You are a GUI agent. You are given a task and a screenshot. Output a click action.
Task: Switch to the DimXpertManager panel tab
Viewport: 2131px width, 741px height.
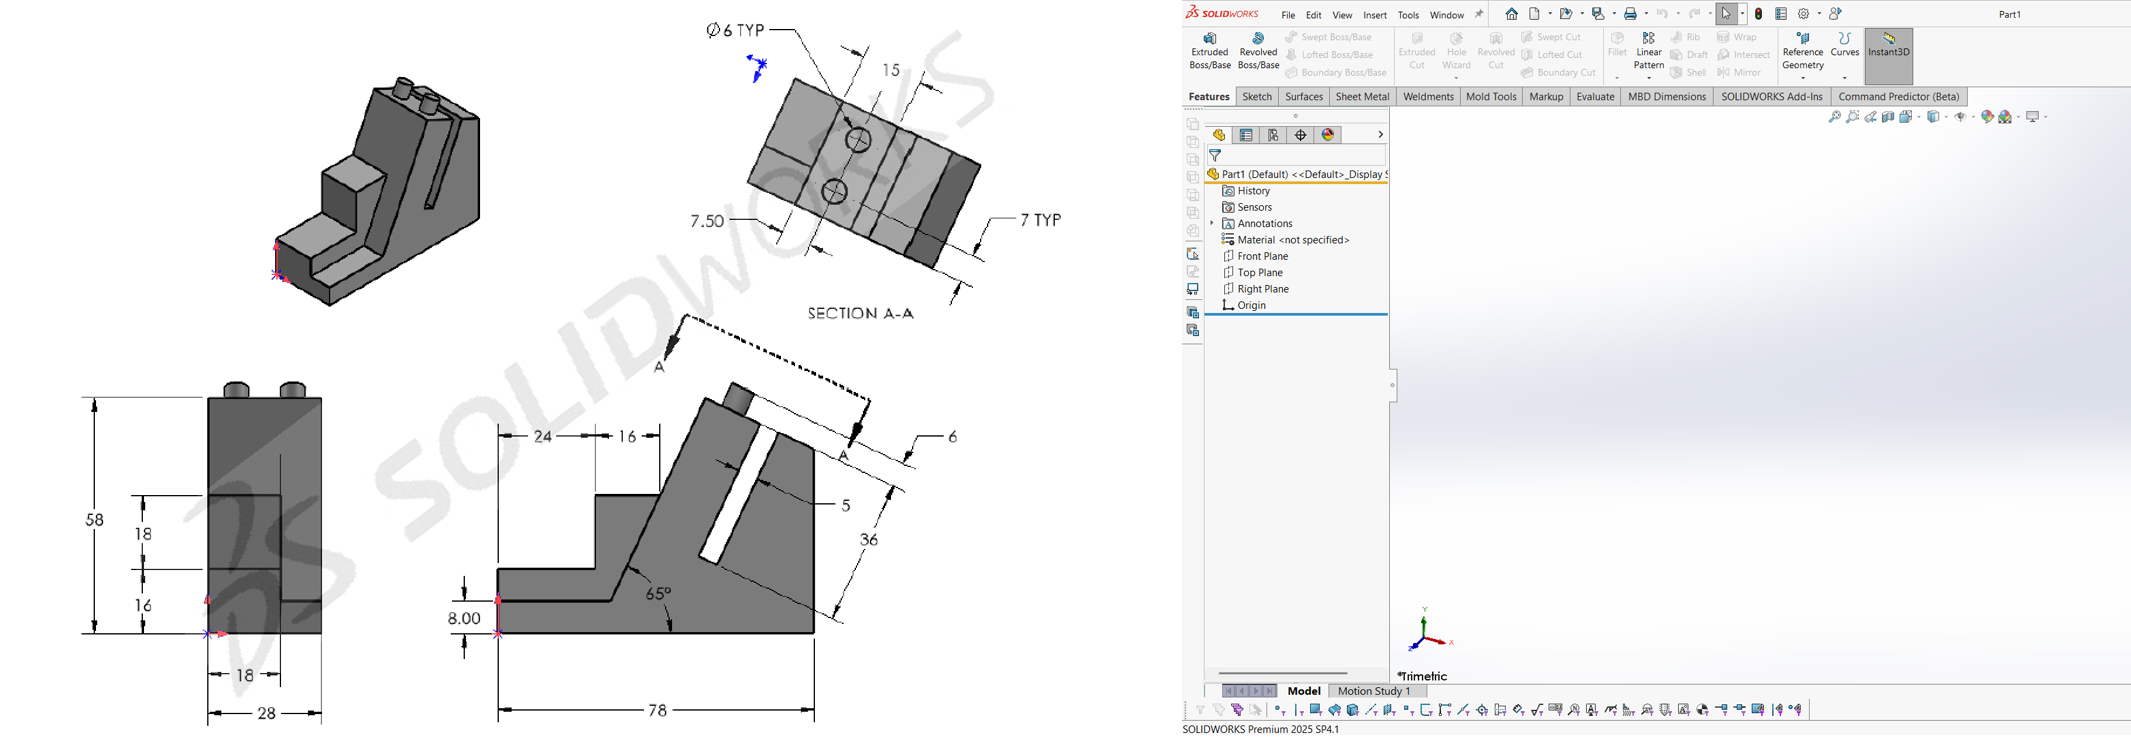(x=1300, y=135)
